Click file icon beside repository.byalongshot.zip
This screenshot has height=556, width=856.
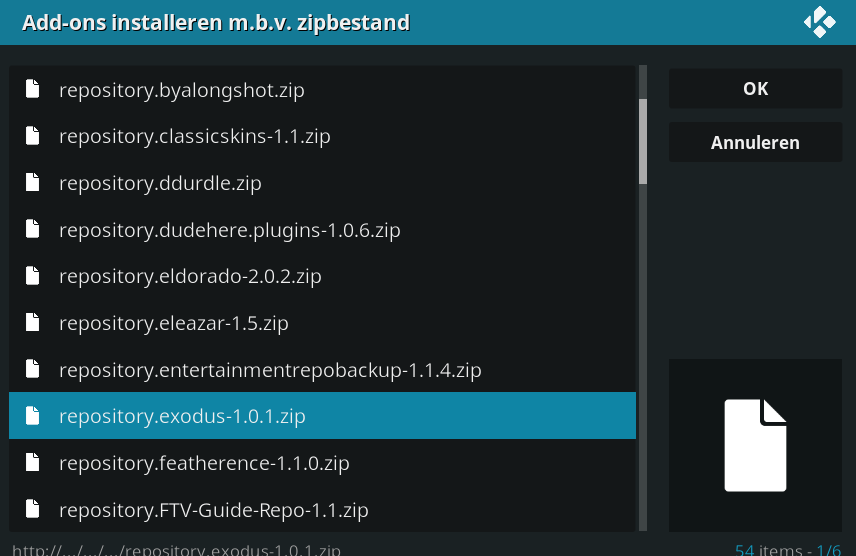pyautogui.click(x=33, y=89)
